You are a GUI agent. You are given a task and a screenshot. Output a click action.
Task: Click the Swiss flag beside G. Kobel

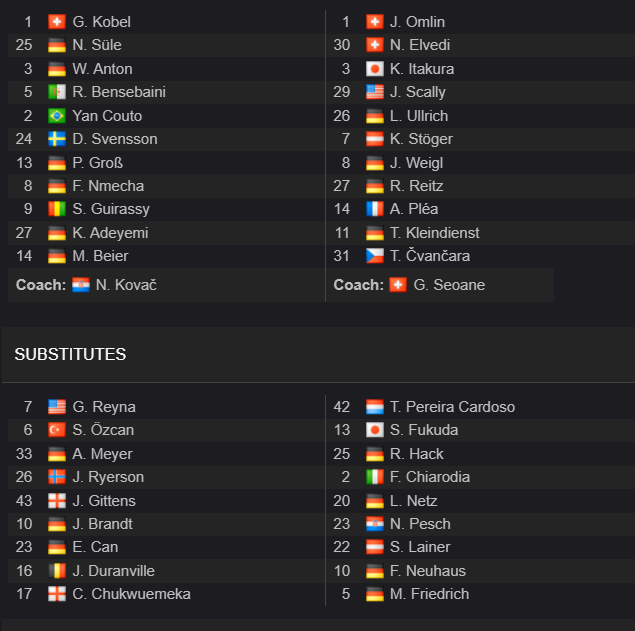pos(57,22)
